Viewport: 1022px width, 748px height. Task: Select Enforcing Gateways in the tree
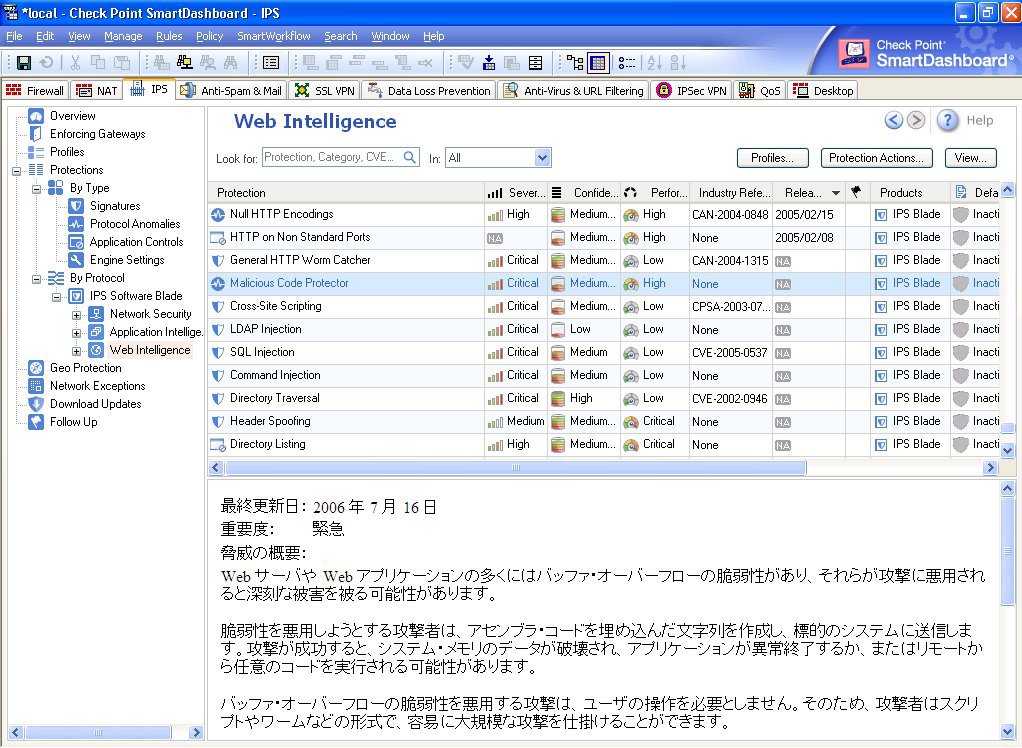point(98,134)
